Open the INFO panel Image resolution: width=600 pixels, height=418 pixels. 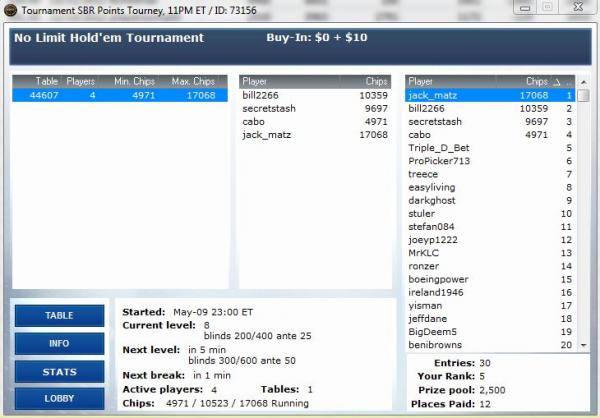pos(59,343)
